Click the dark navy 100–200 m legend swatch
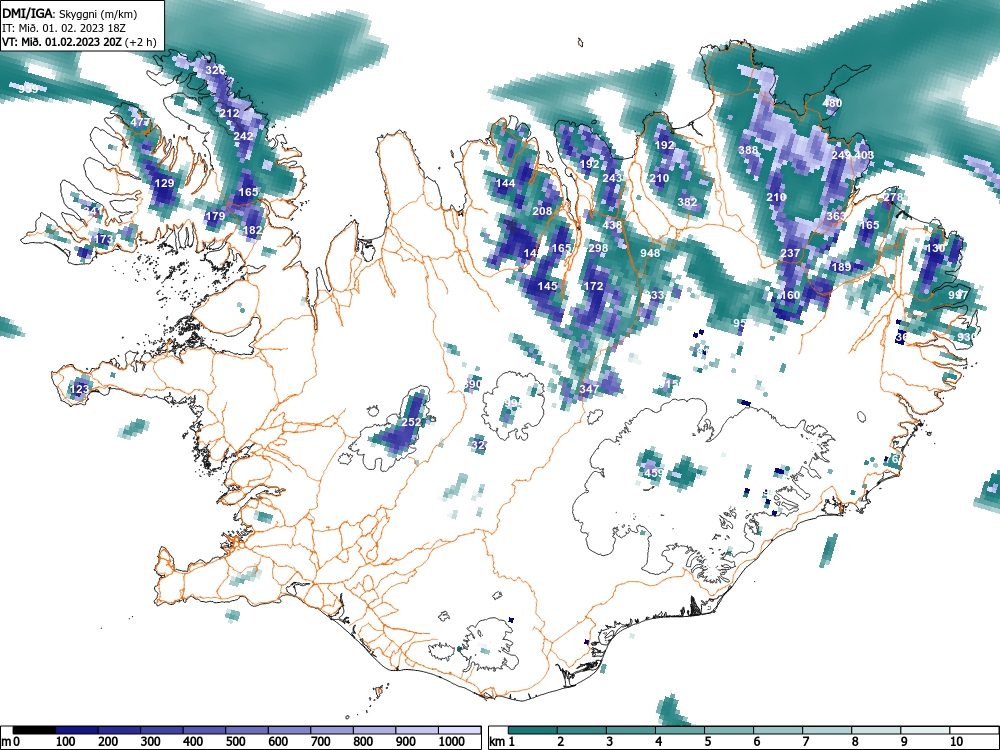The image size is (1000, 750). pyautogui.click(x=77, y=730)
